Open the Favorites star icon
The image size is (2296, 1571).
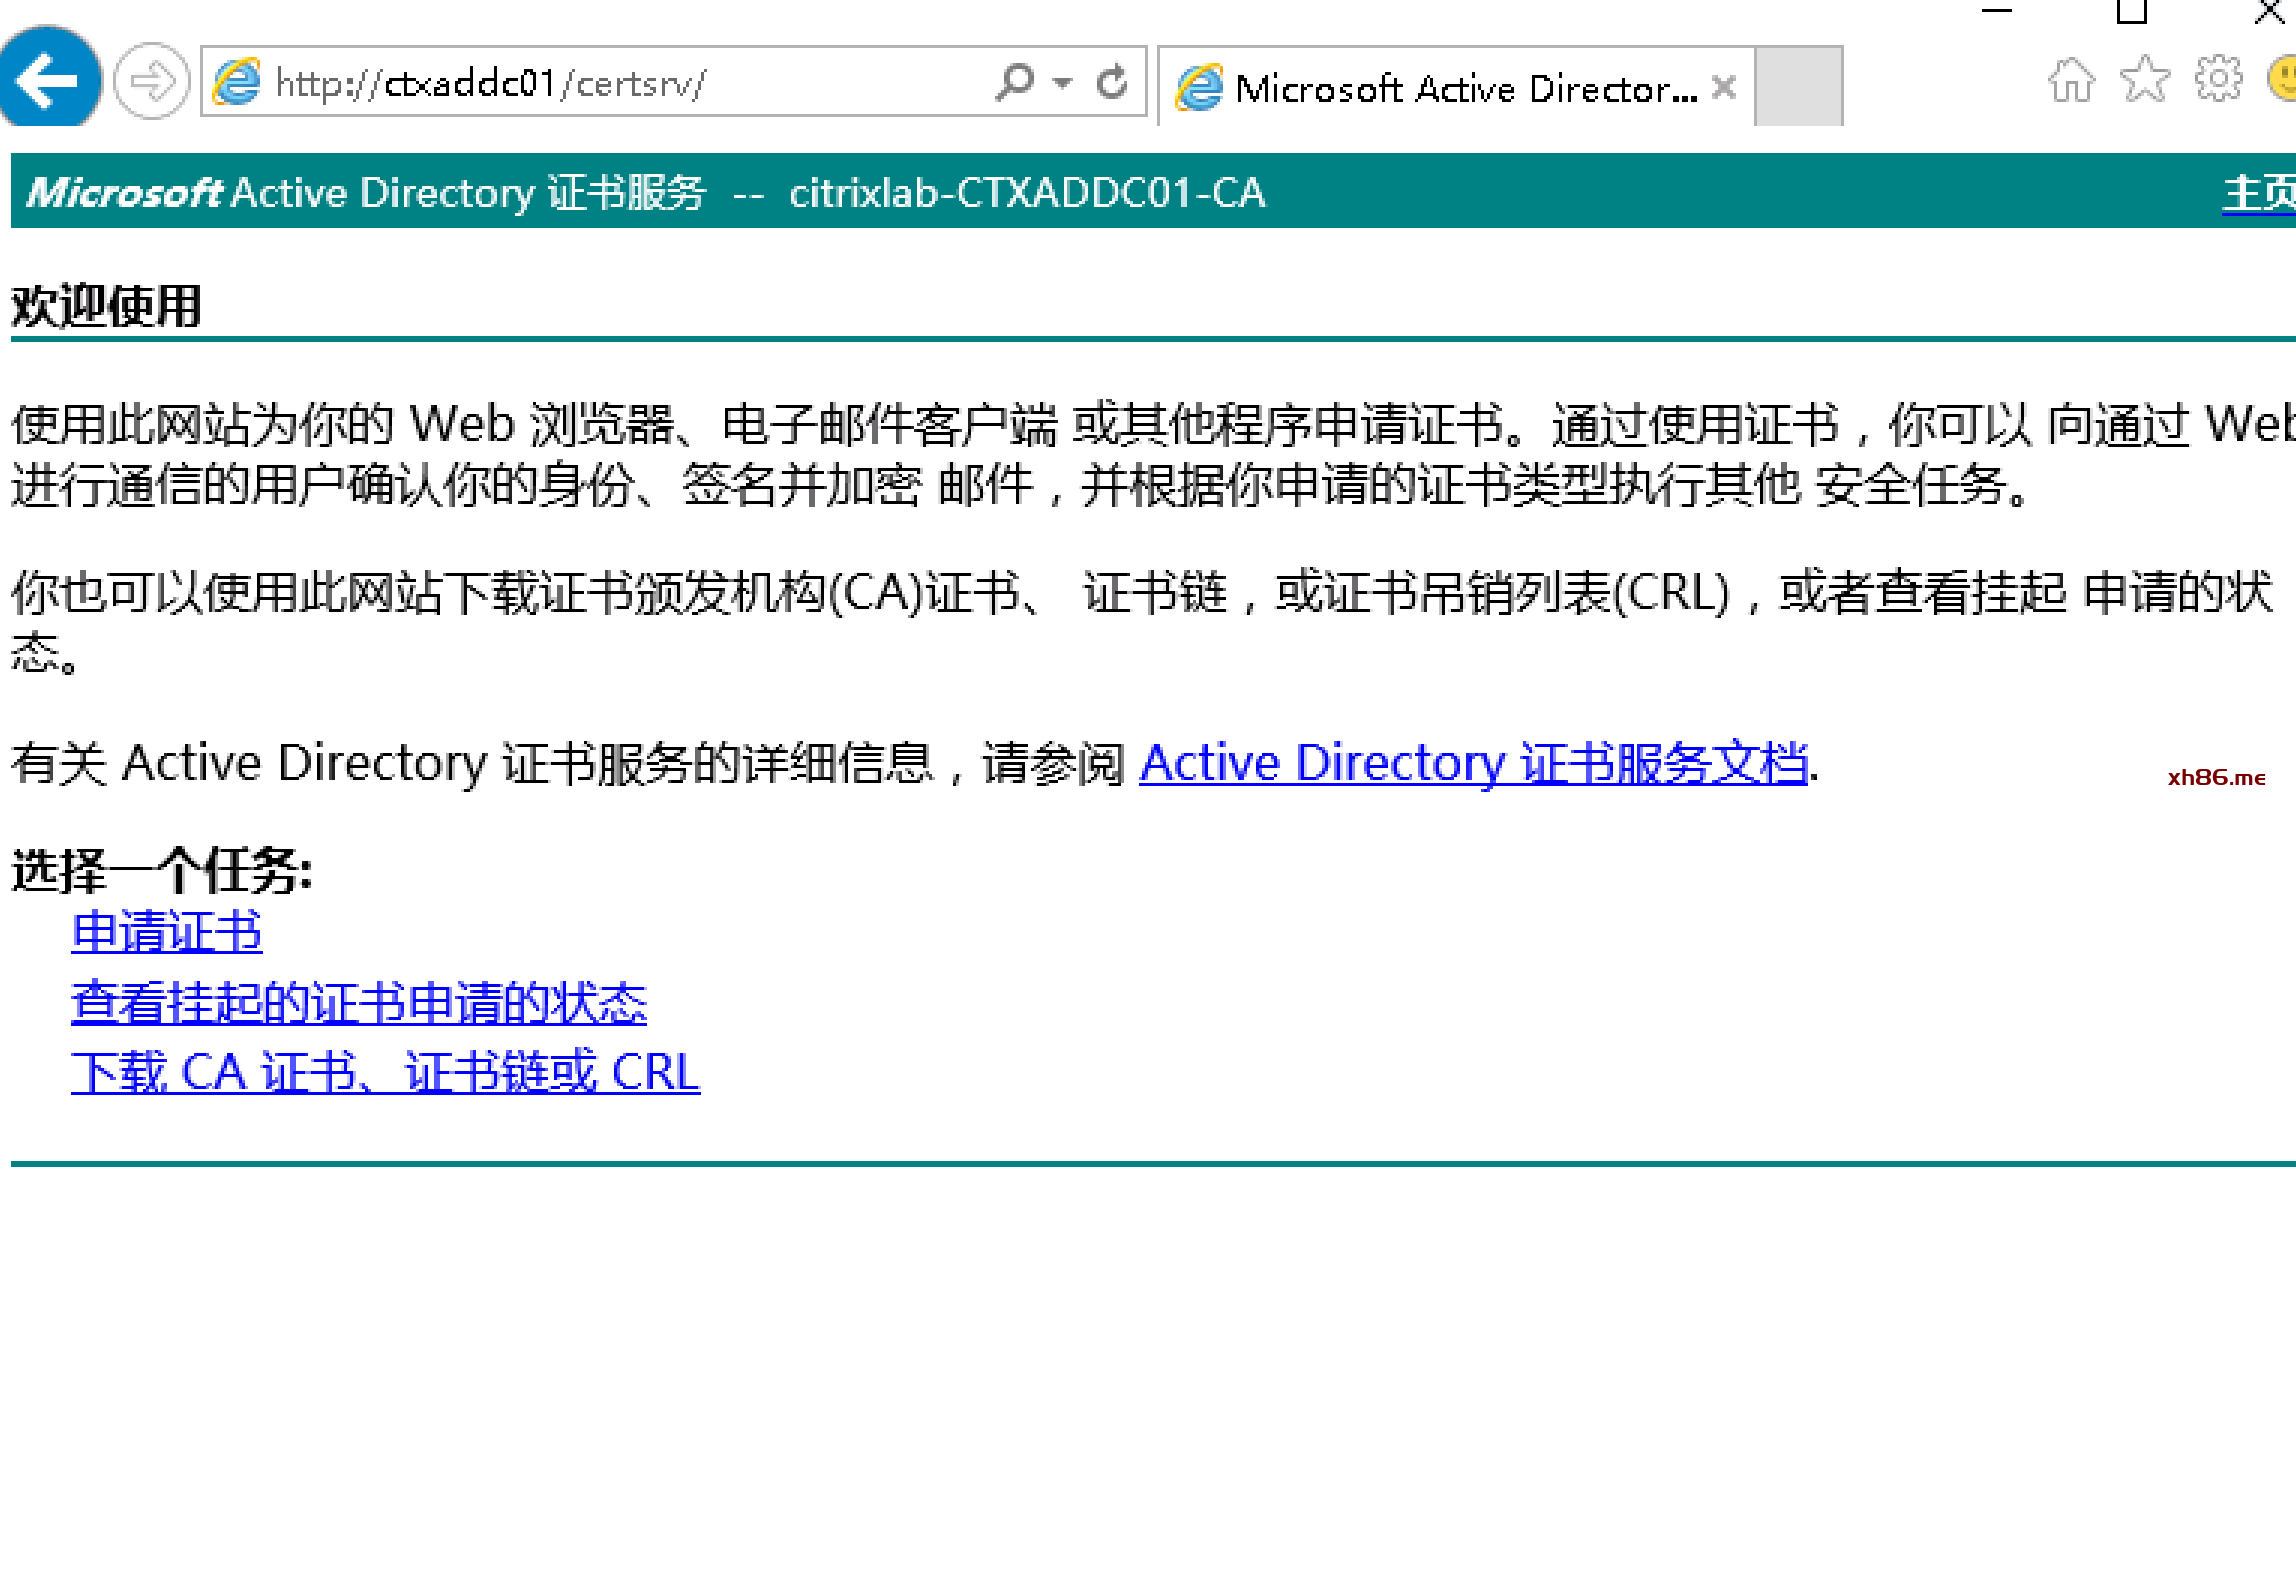2144,80
